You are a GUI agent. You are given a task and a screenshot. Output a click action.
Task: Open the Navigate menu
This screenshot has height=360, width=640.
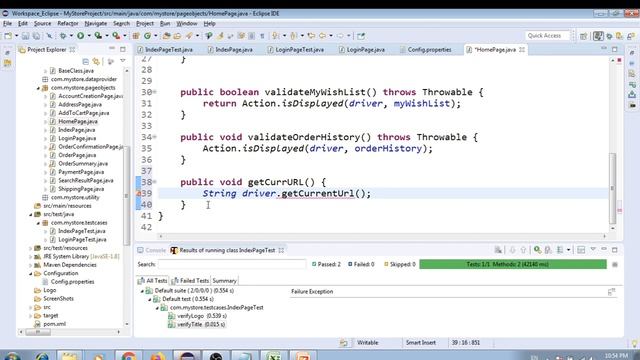click(96, 24)
